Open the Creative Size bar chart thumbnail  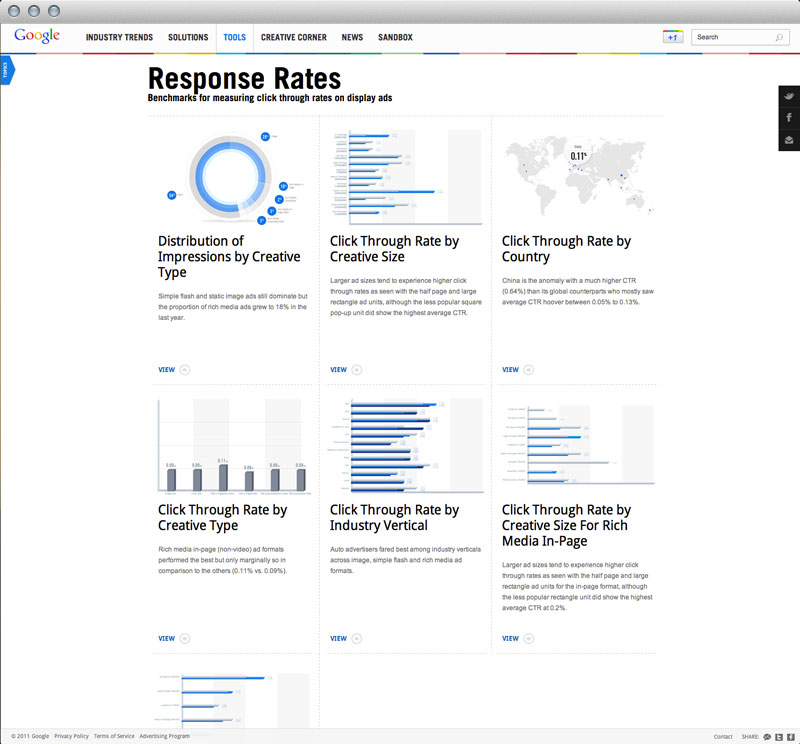point(406,177)
